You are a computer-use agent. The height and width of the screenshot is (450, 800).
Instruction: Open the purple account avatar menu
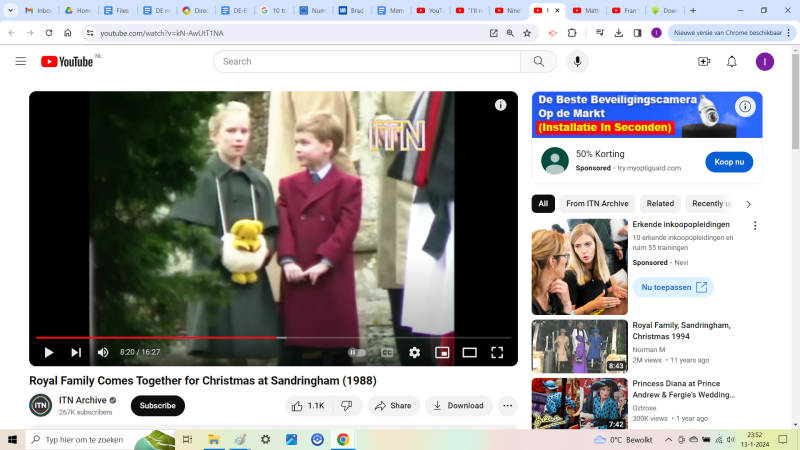point(764,61)
